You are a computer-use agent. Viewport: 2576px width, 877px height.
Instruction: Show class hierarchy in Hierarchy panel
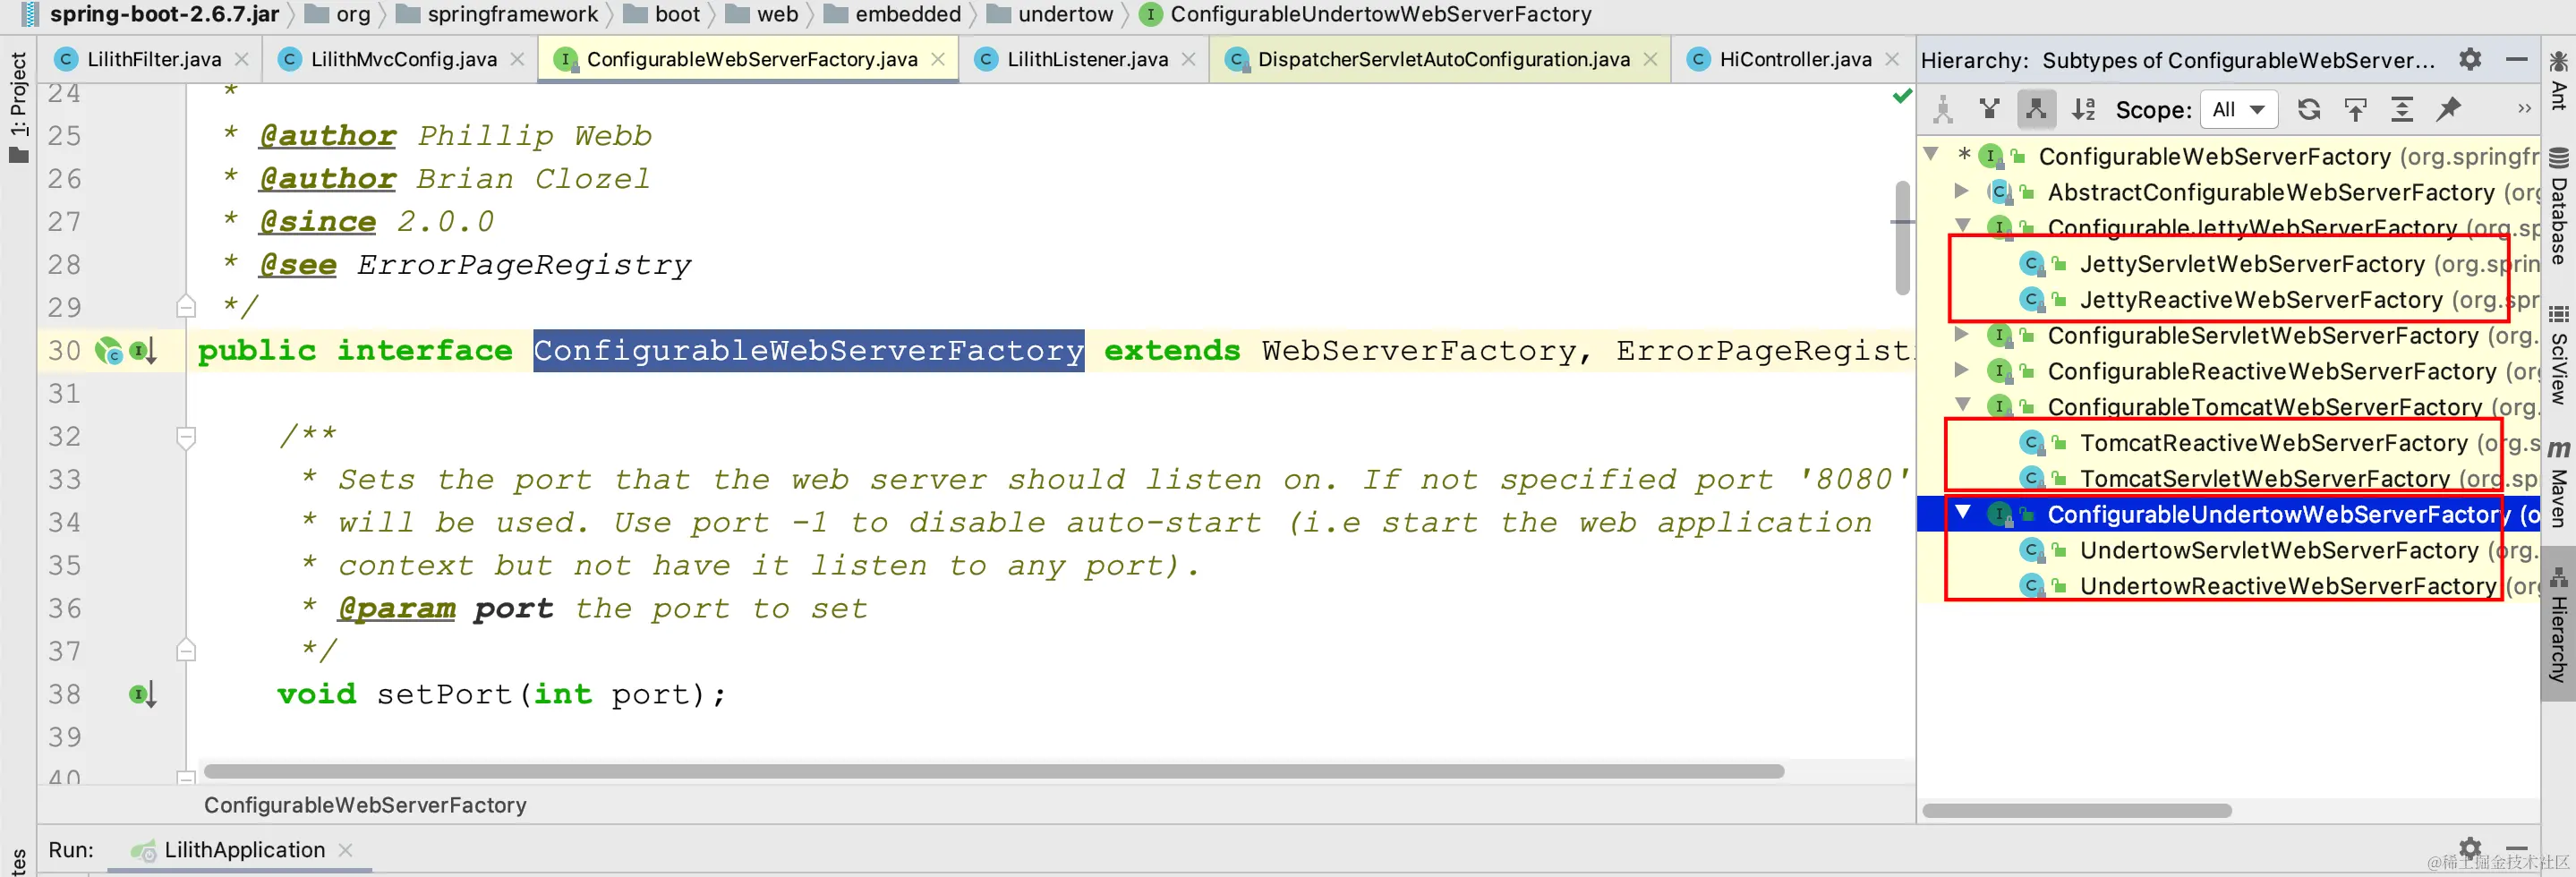(x=1943, y=110)
